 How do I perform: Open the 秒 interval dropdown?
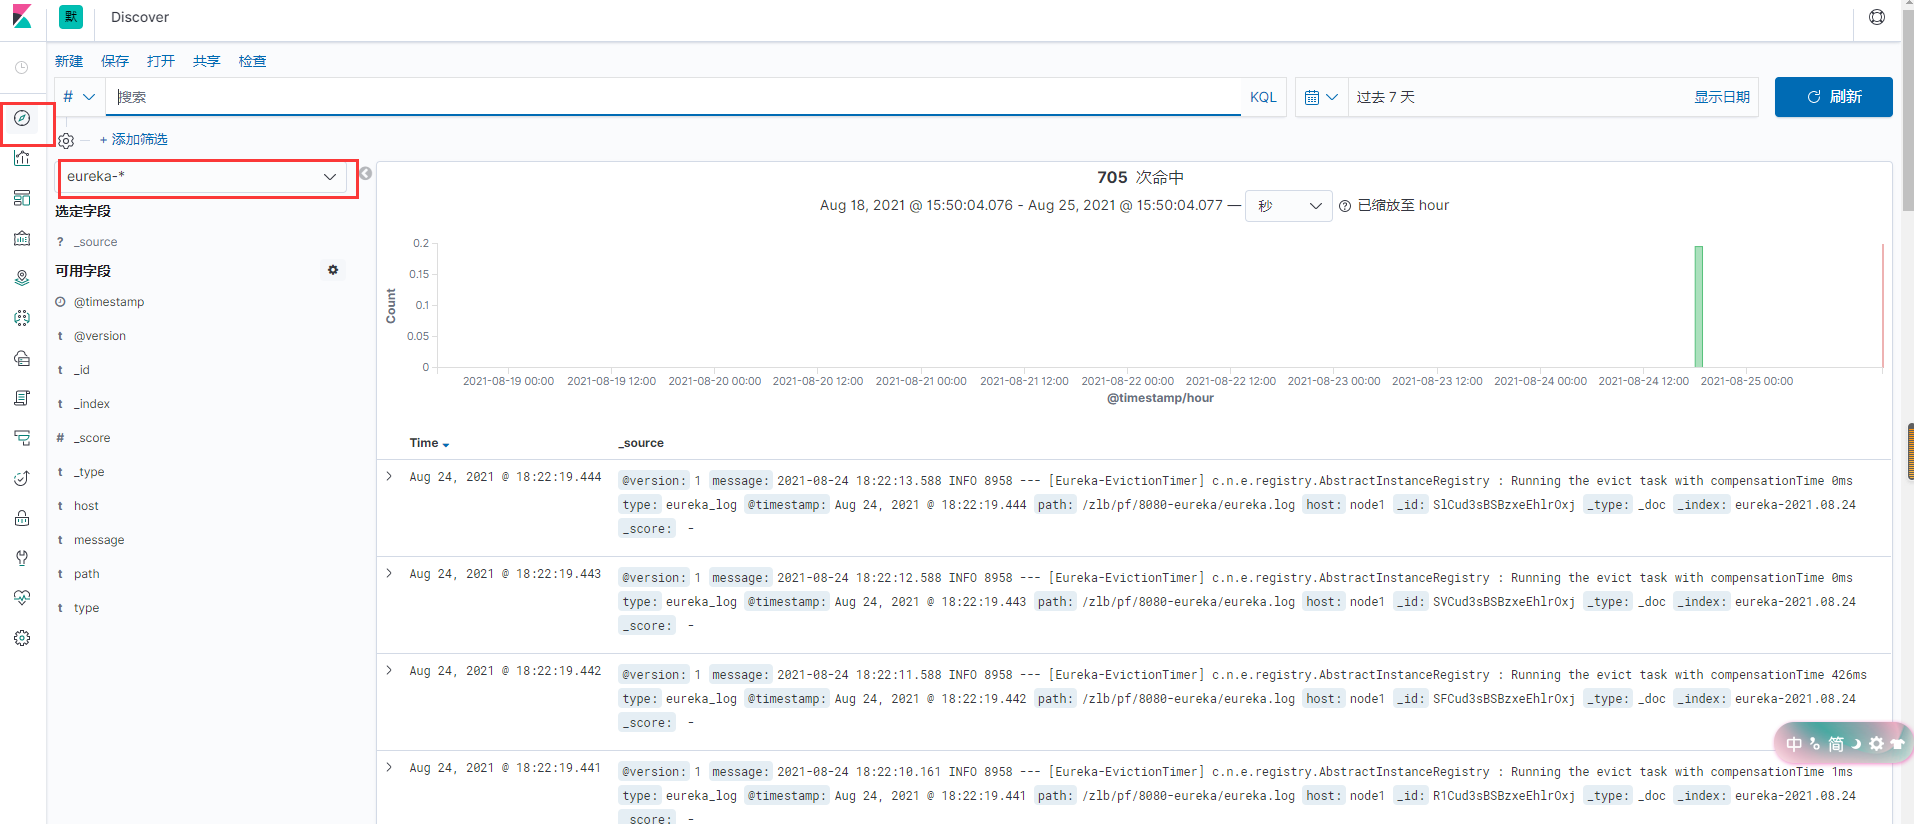pos(1288,206)
